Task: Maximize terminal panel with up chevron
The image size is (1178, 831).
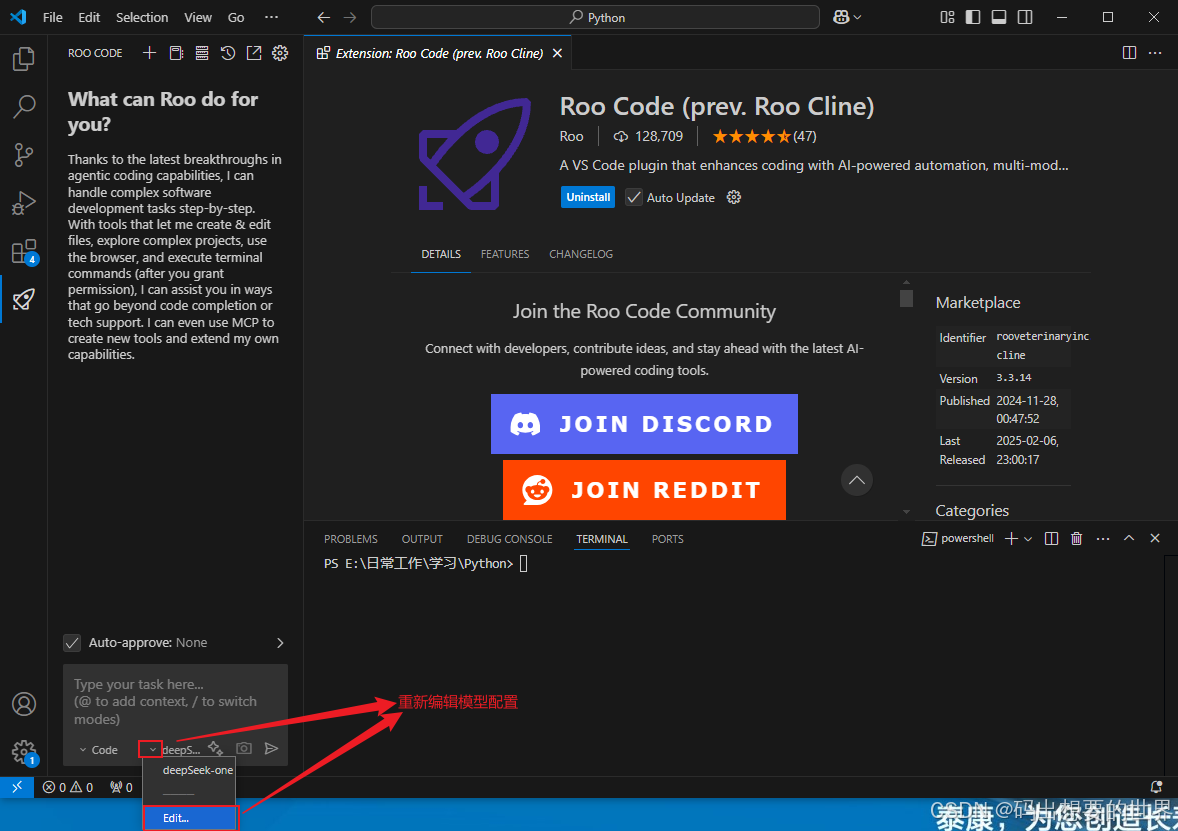Action: pos(1128,538)
